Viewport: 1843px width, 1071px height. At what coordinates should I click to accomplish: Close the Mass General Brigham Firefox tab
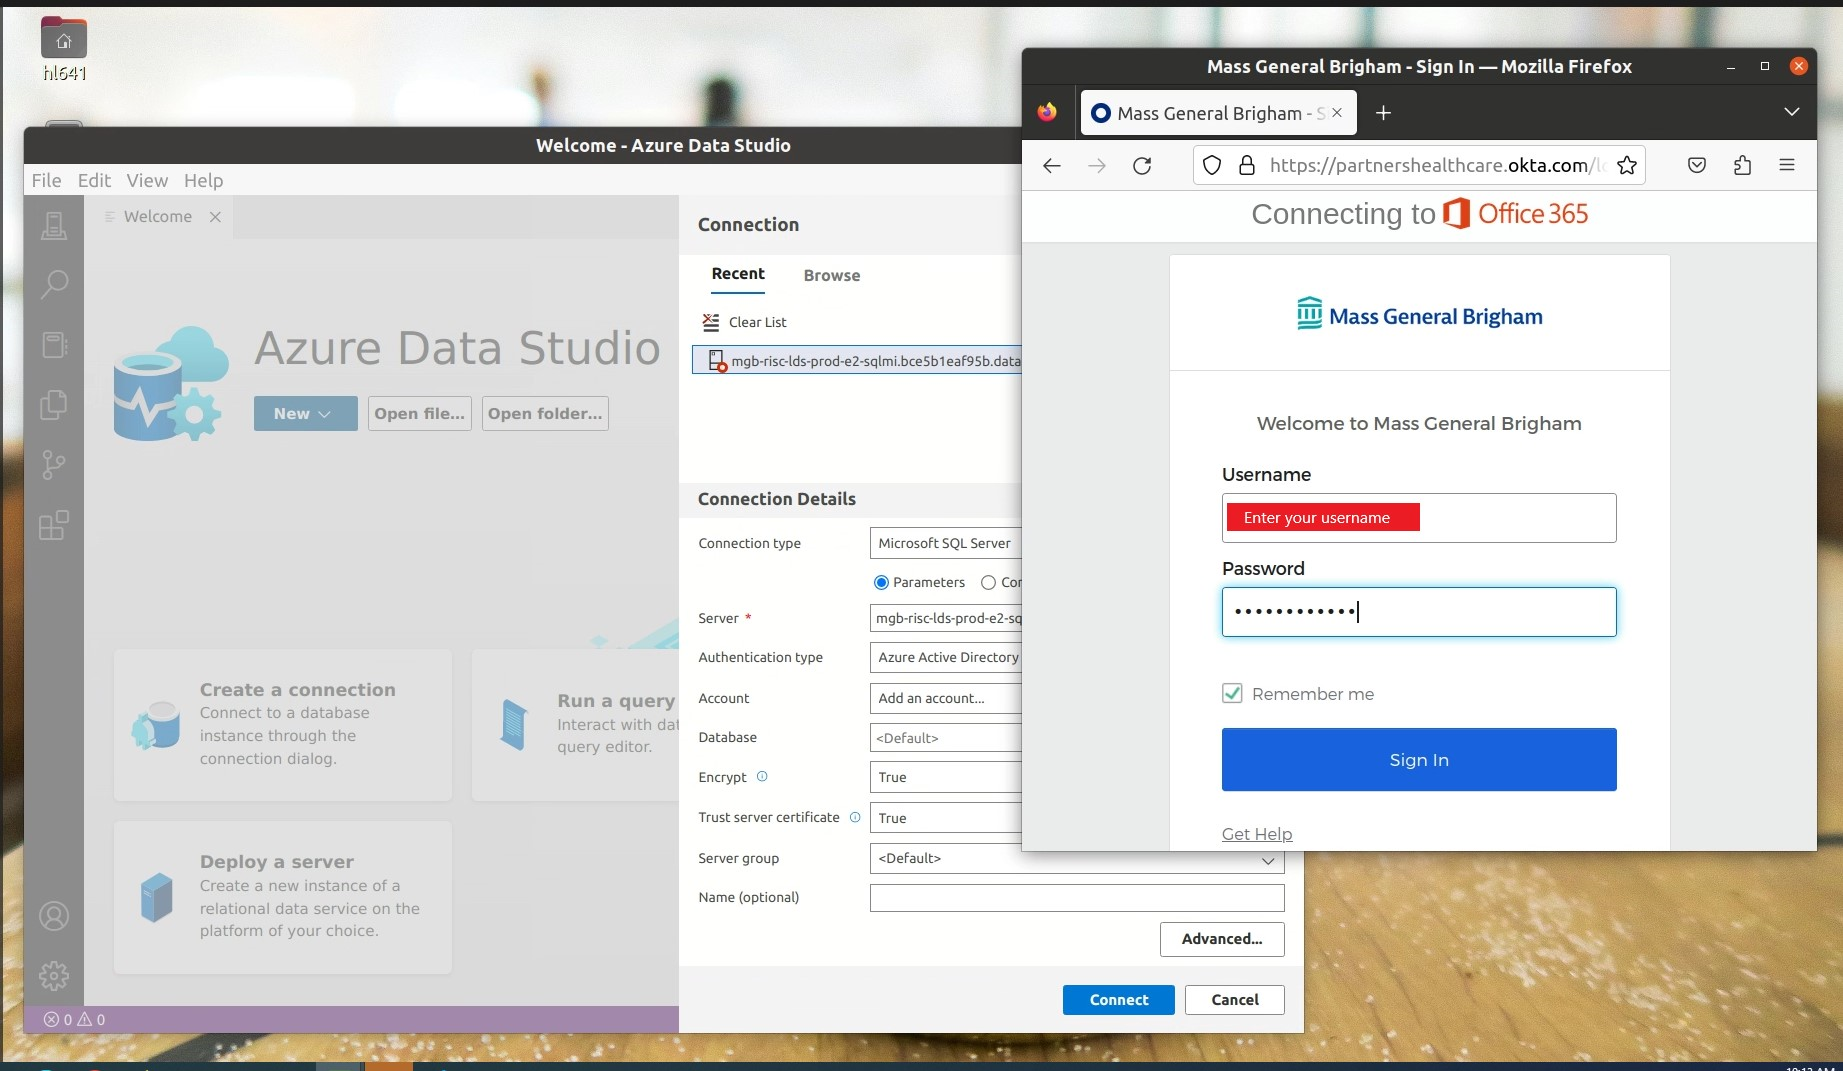click(x=1337, y=113)
